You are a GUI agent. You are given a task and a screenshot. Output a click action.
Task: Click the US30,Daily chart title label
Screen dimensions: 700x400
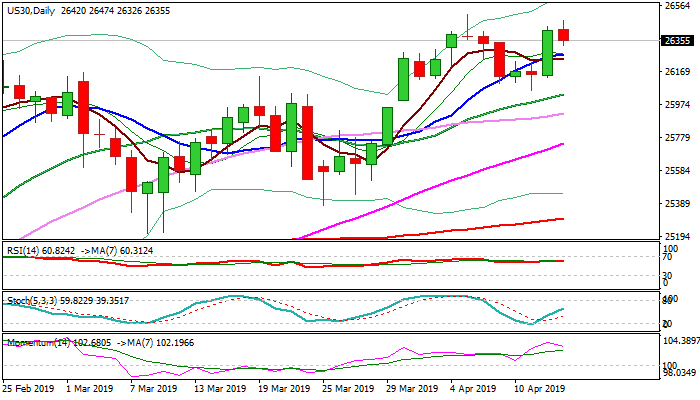coord(30,10)
